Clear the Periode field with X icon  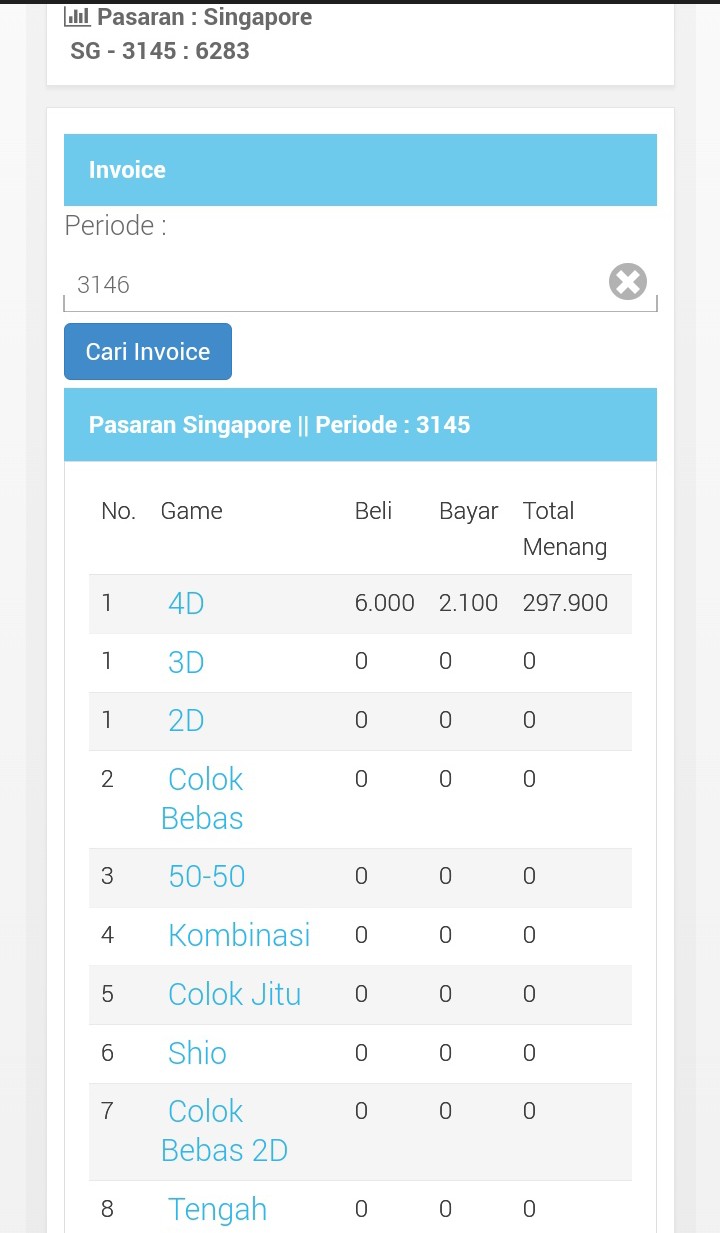(x=628, y=282)
